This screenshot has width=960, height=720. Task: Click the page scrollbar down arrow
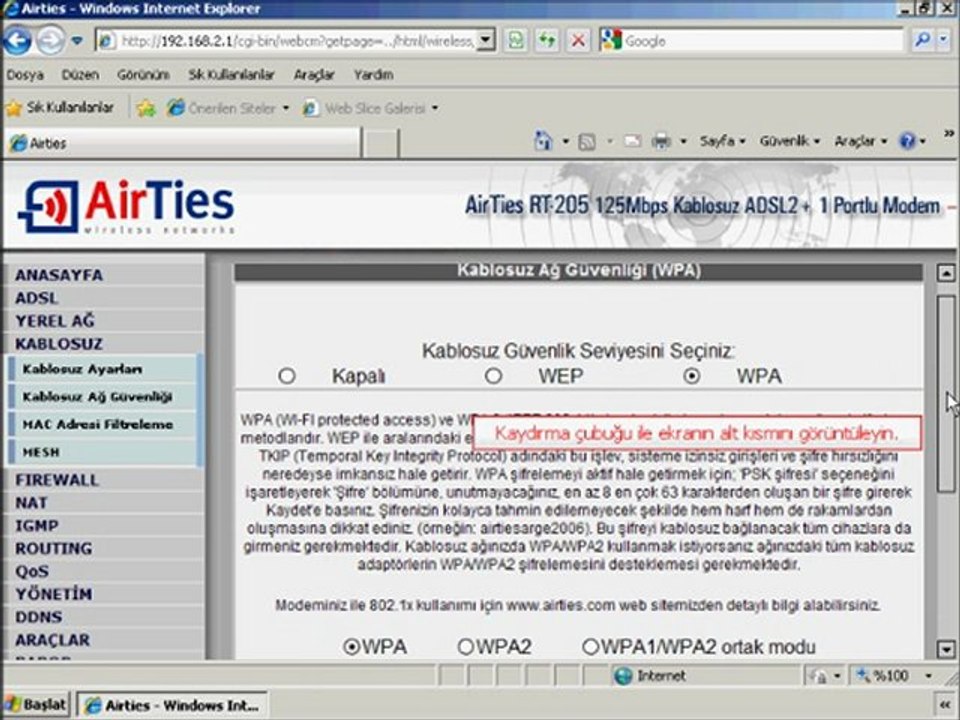[x=946, y=649]
